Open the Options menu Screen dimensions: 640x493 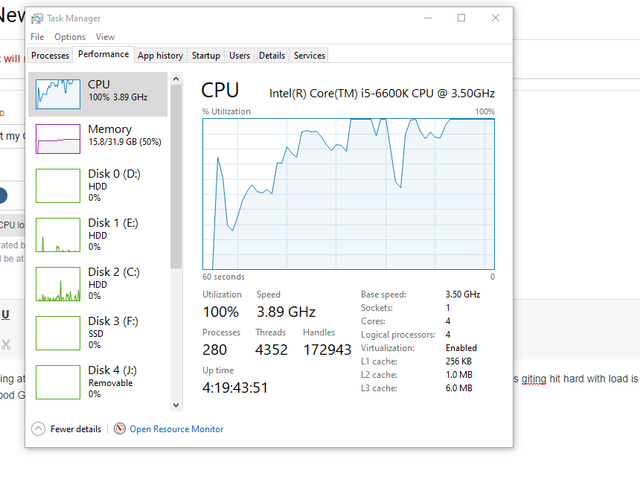(70, 37)
